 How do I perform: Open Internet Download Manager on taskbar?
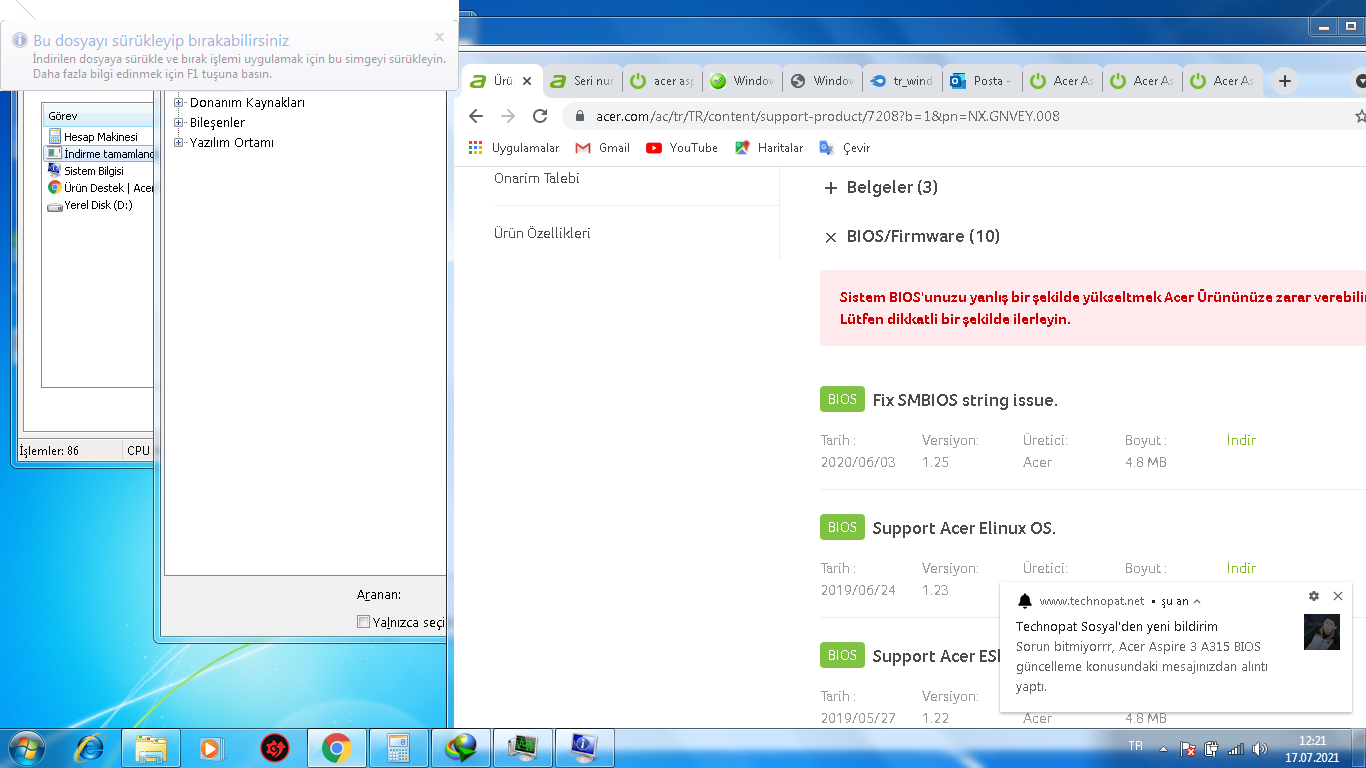click(x=461, y=747)
